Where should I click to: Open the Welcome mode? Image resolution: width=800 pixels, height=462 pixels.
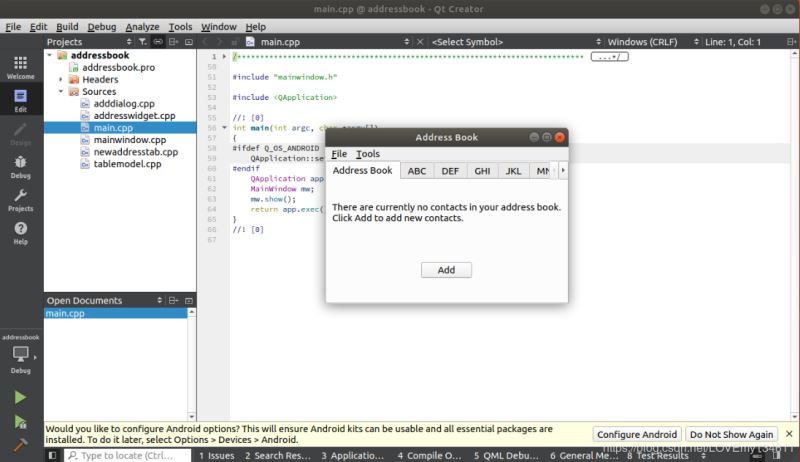click(x=21, y=66)
